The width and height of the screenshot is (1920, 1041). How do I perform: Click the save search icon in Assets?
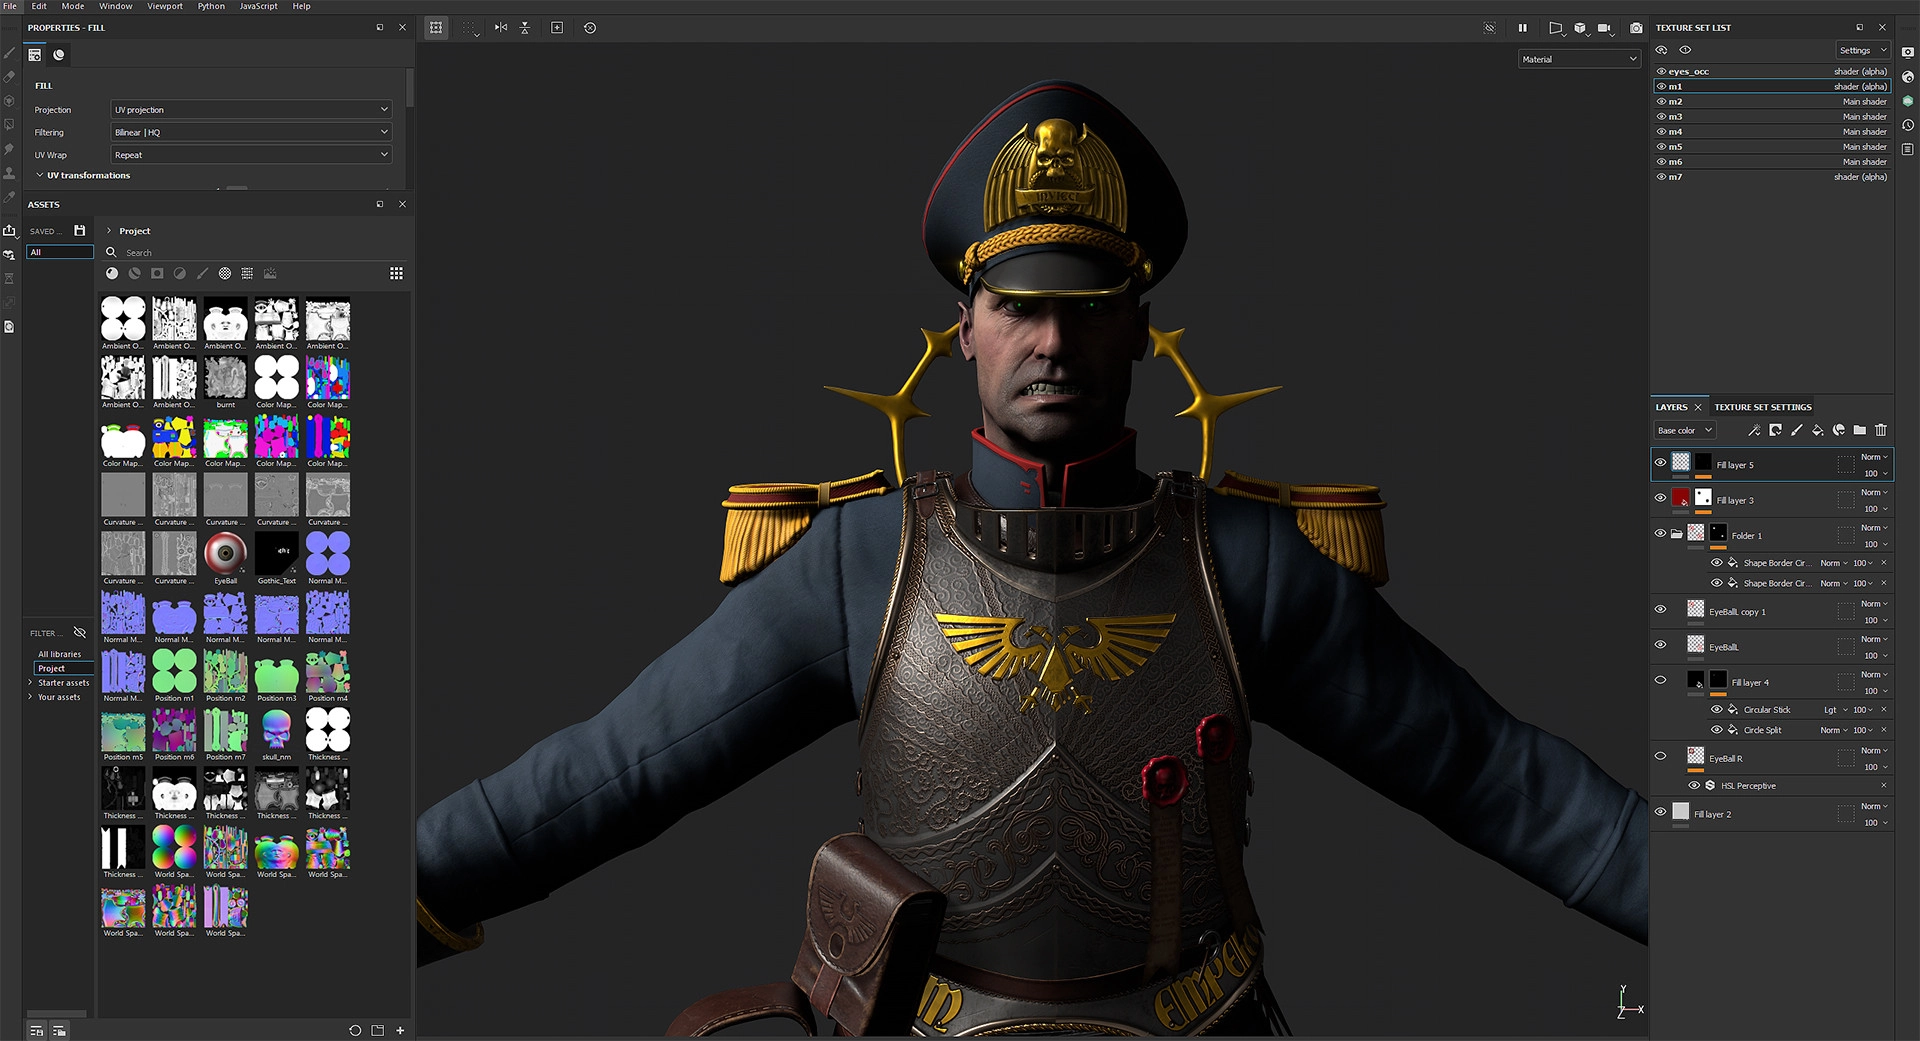click(80, 231)
